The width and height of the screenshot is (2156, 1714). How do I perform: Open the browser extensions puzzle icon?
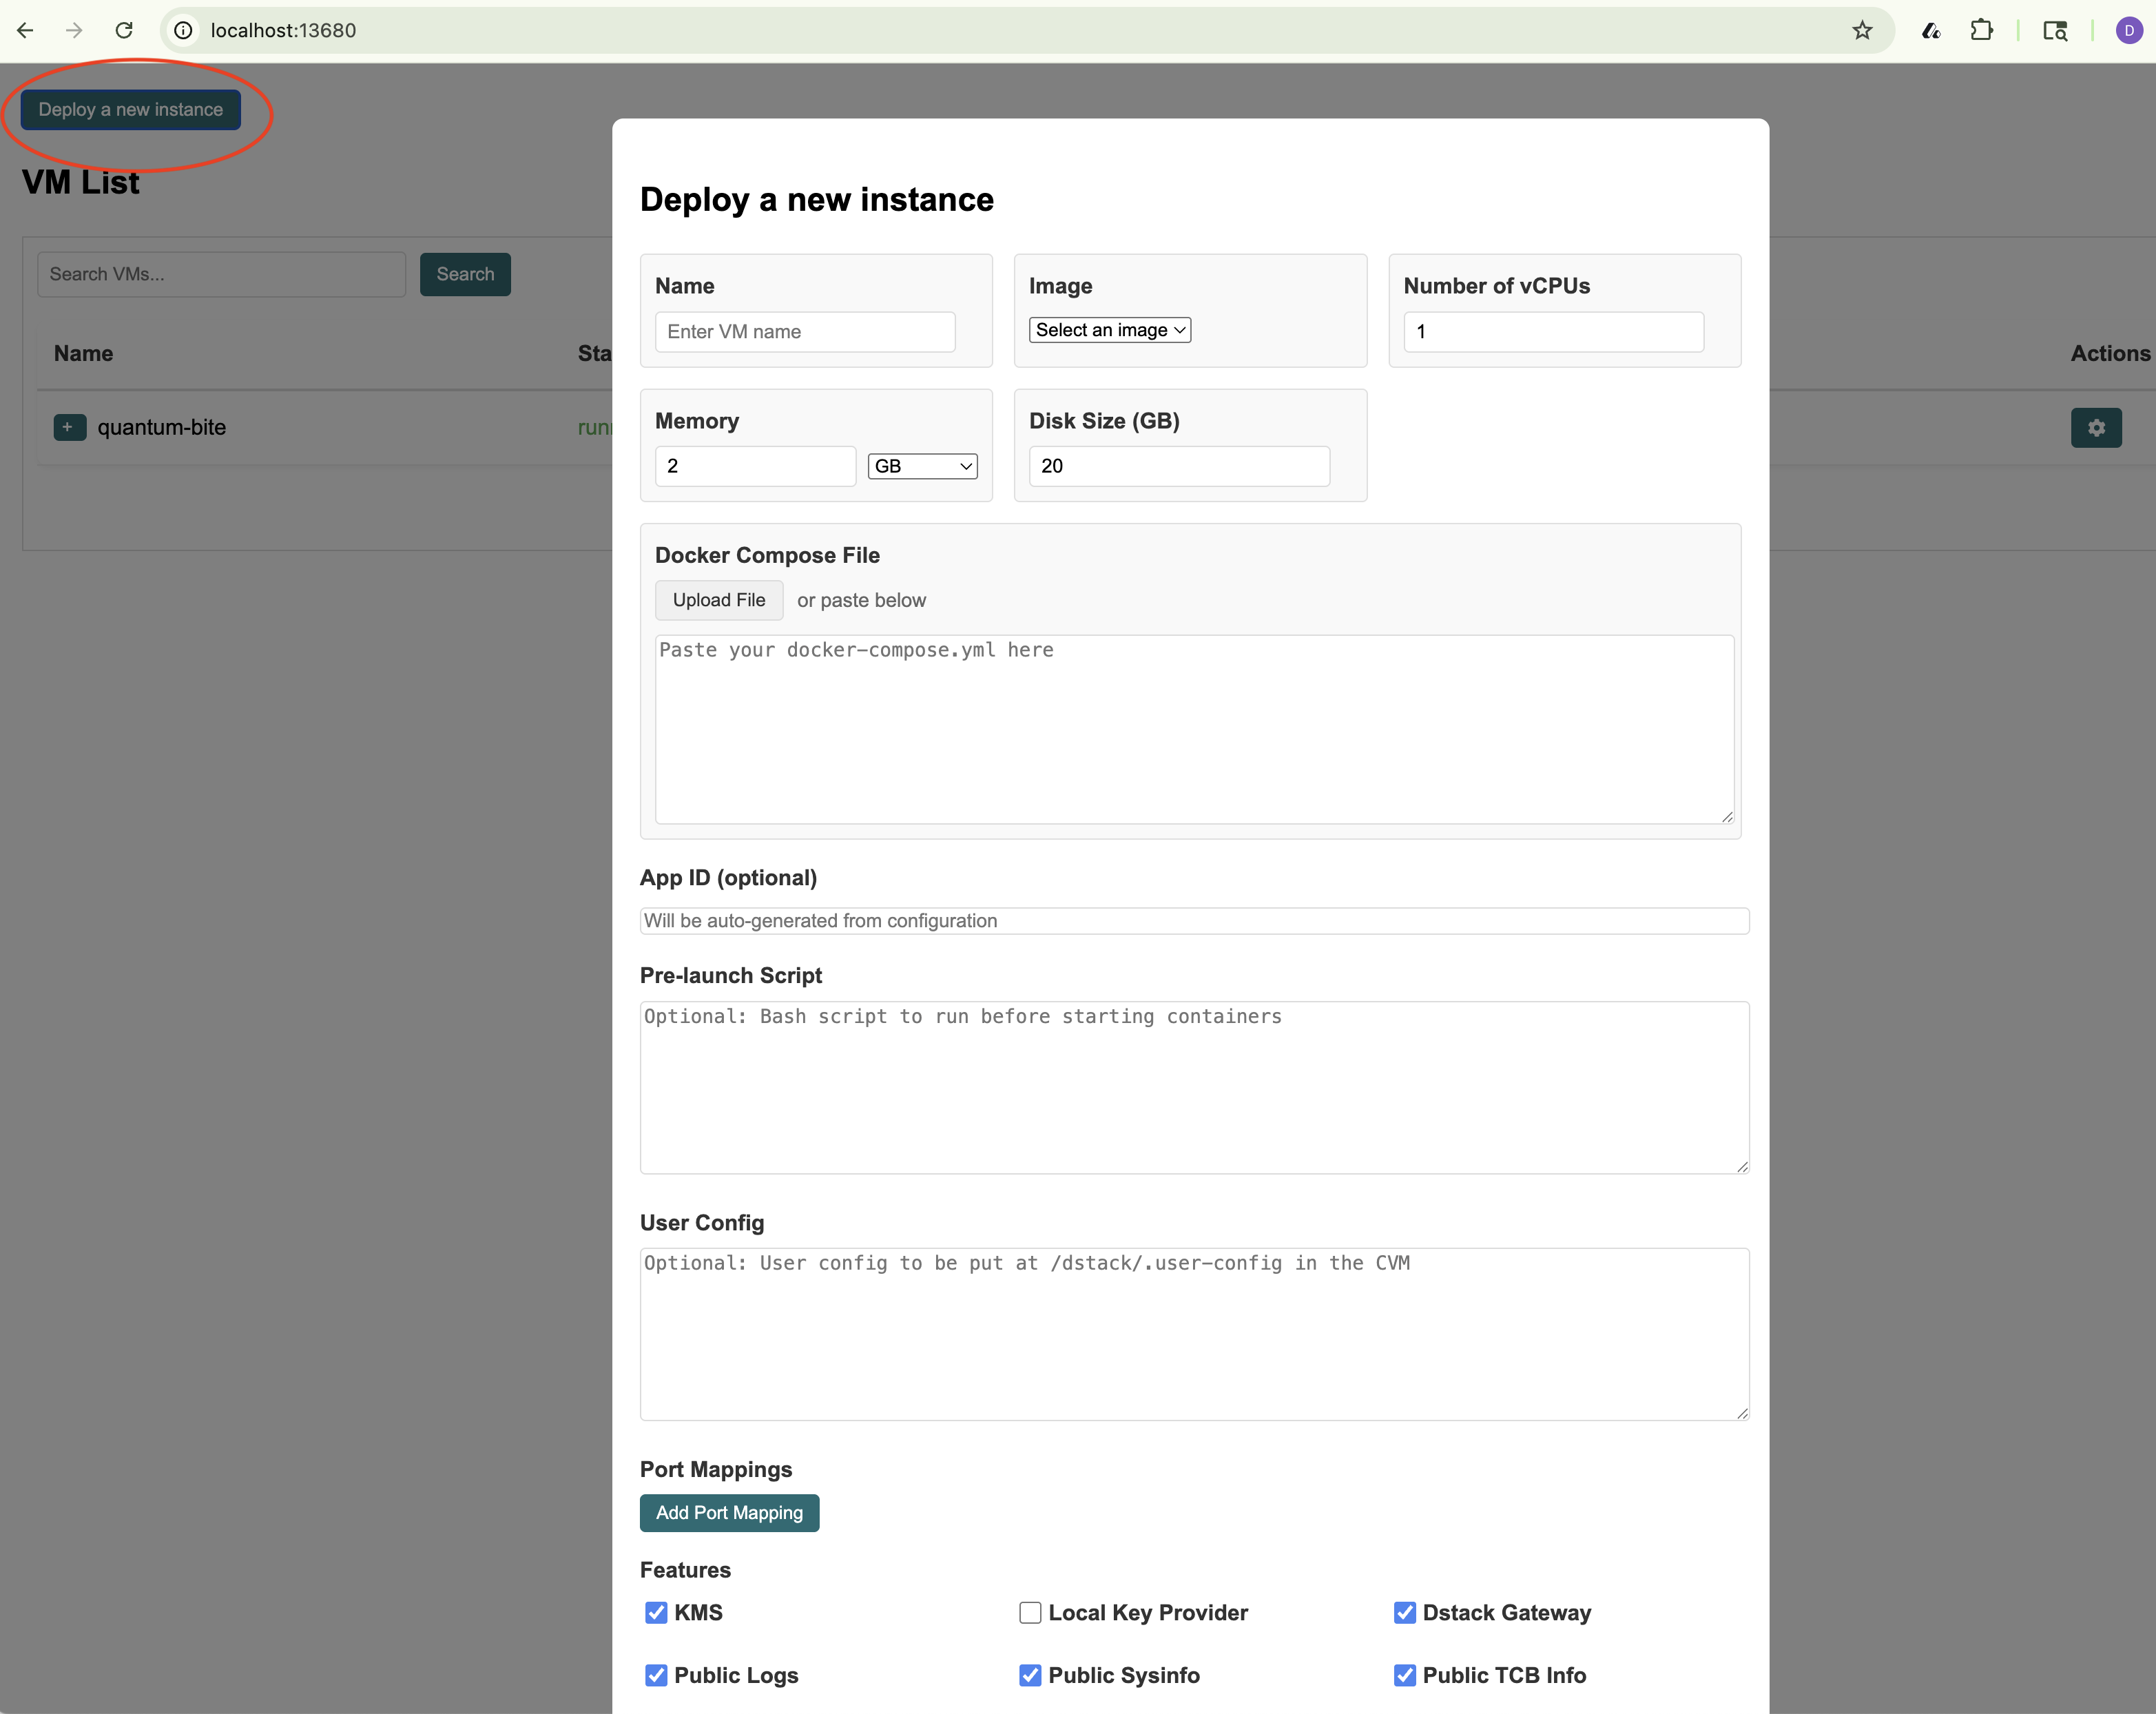(1982, 30)
